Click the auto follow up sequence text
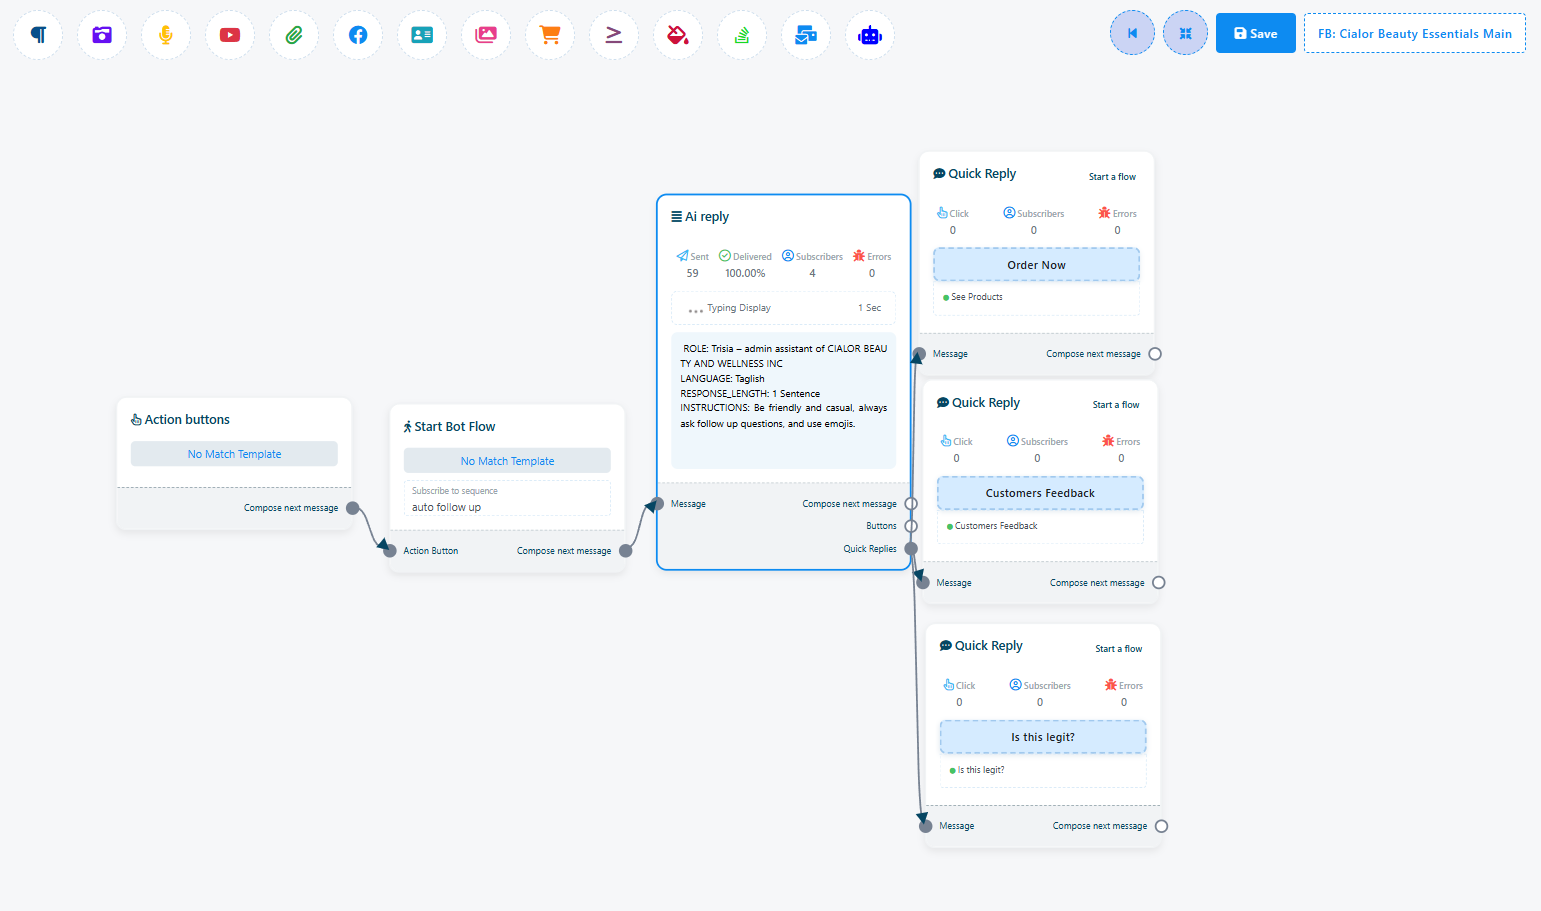Image resolution: width=1541 pixels, height=911 pixels. [446, 507]
